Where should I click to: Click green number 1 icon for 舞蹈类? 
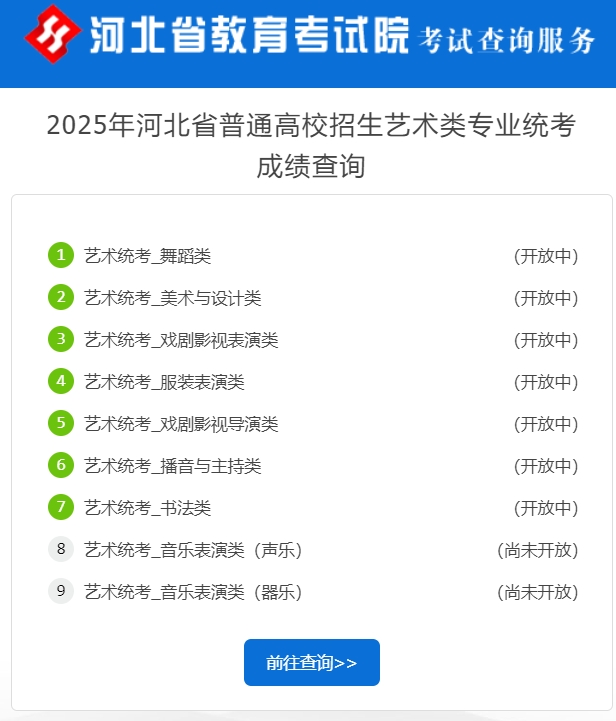(61, 256)
